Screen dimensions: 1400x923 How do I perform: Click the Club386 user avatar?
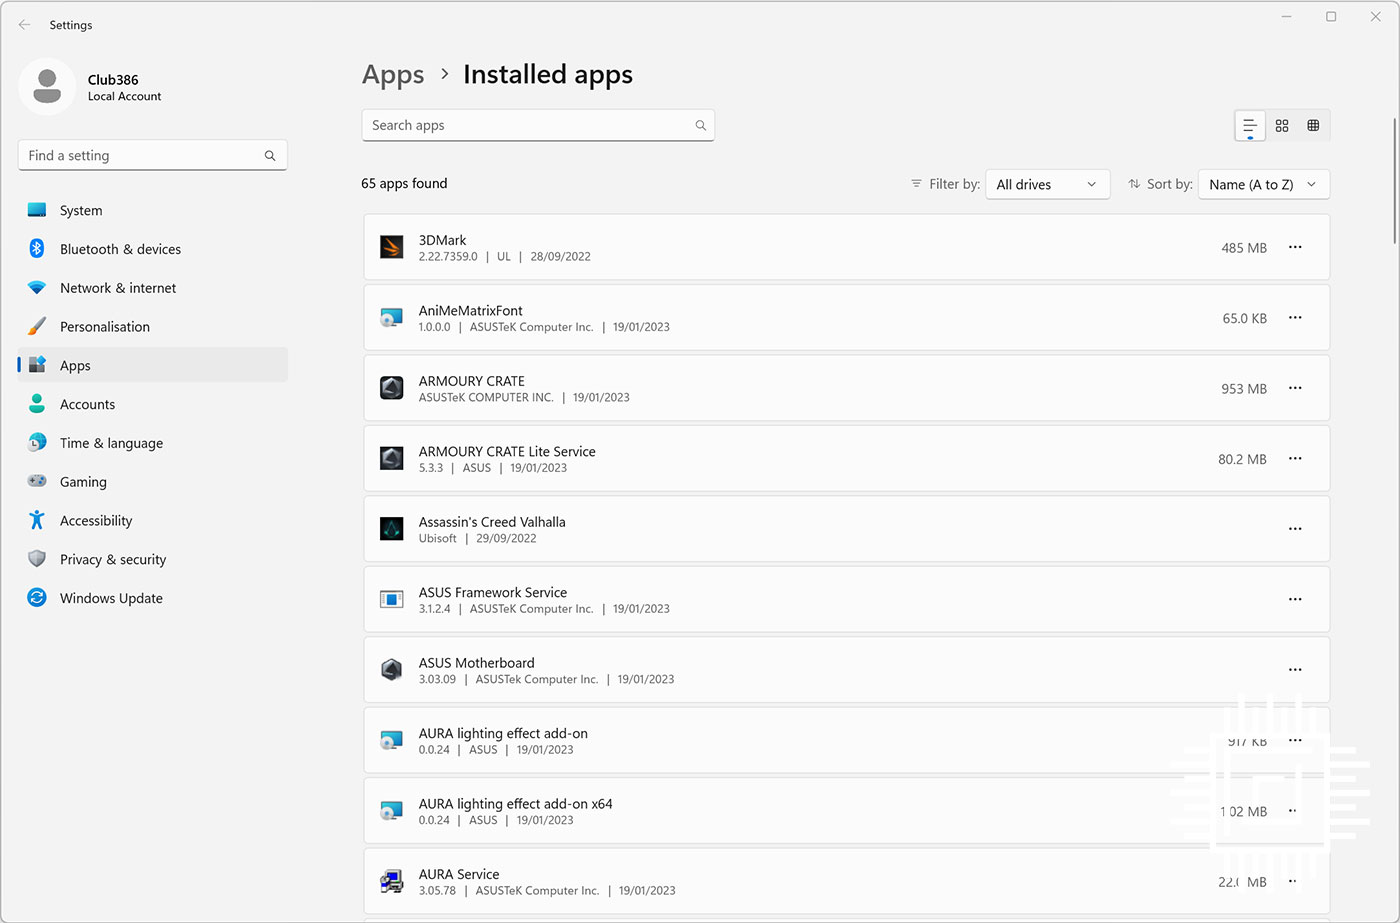[47, 87]
